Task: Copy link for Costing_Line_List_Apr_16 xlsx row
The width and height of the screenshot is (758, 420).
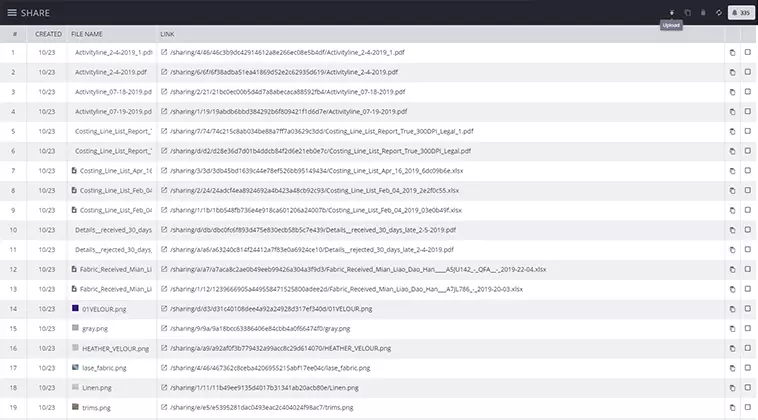Action: [x=732, y=171]
